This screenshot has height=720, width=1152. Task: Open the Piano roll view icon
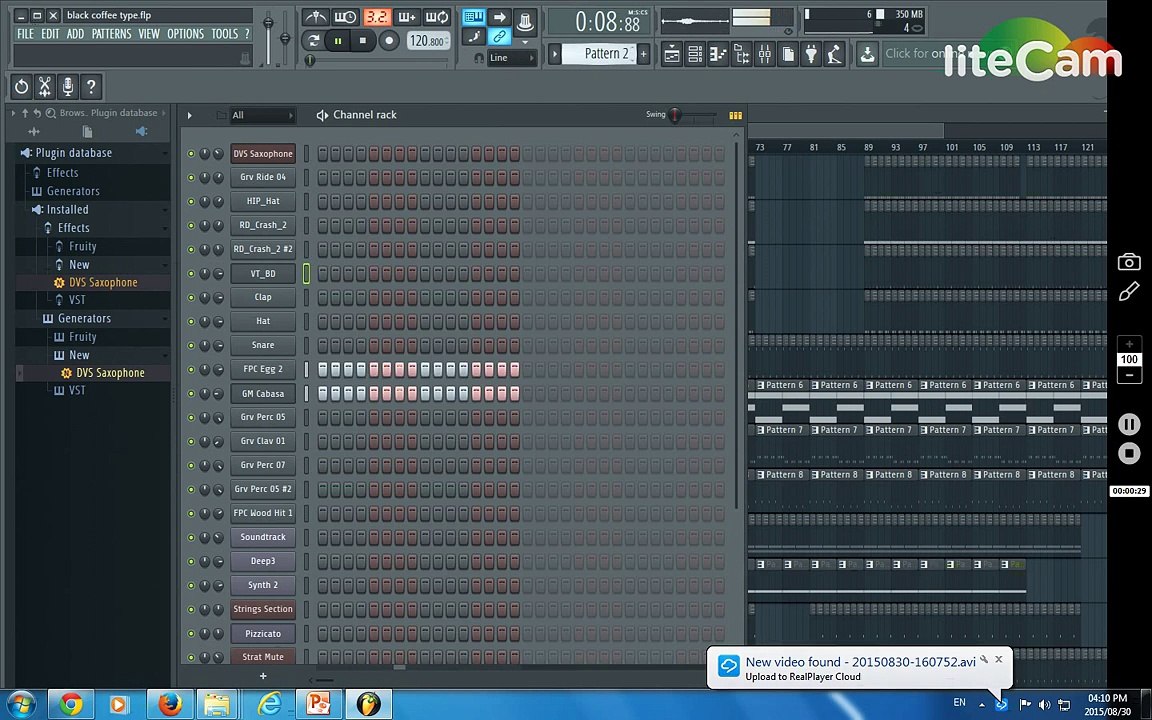718,54
